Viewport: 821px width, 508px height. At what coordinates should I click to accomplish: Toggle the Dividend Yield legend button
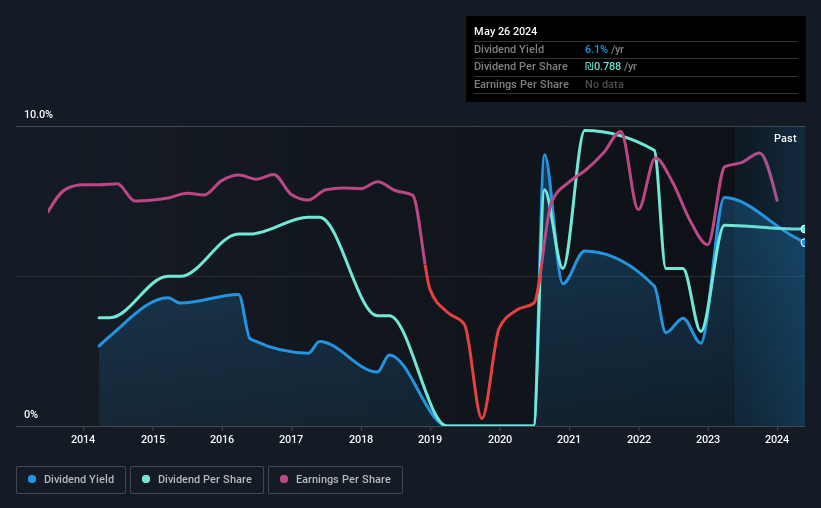click(71, 480)
